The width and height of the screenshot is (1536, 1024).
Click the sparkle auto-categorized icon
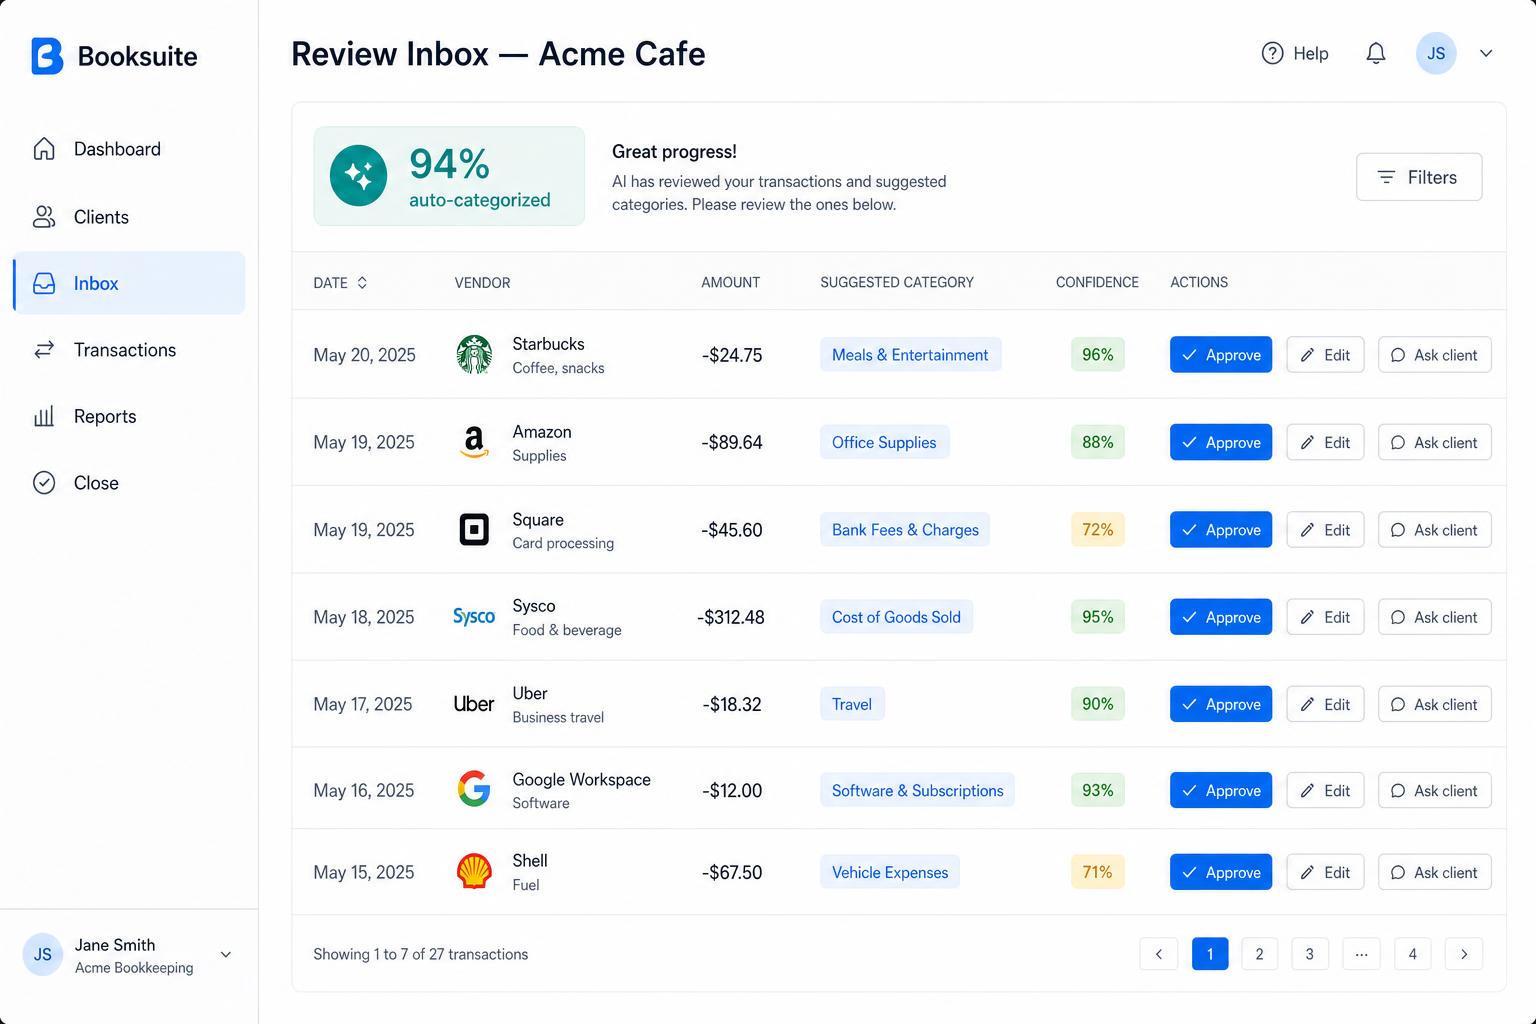(358, 176)
